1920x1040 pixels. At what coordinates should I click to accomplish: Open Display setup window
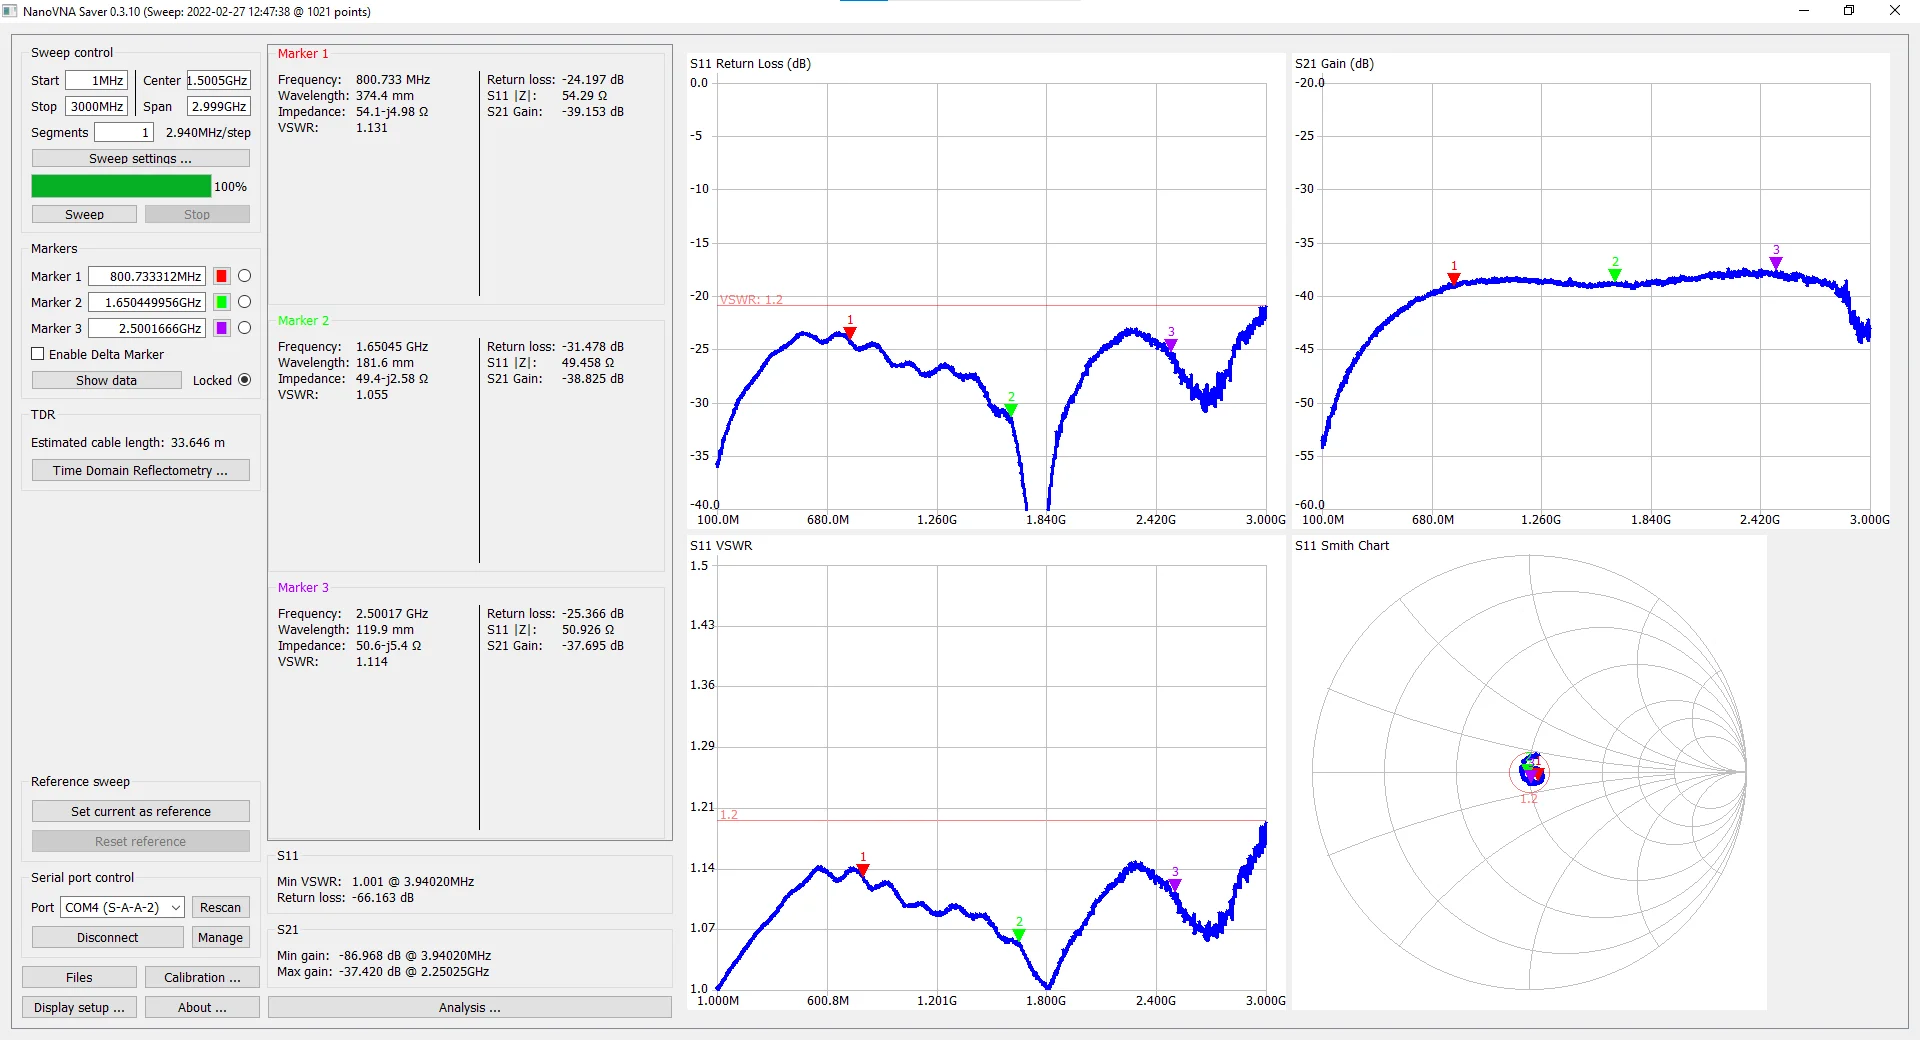[x=79, y=1007]
